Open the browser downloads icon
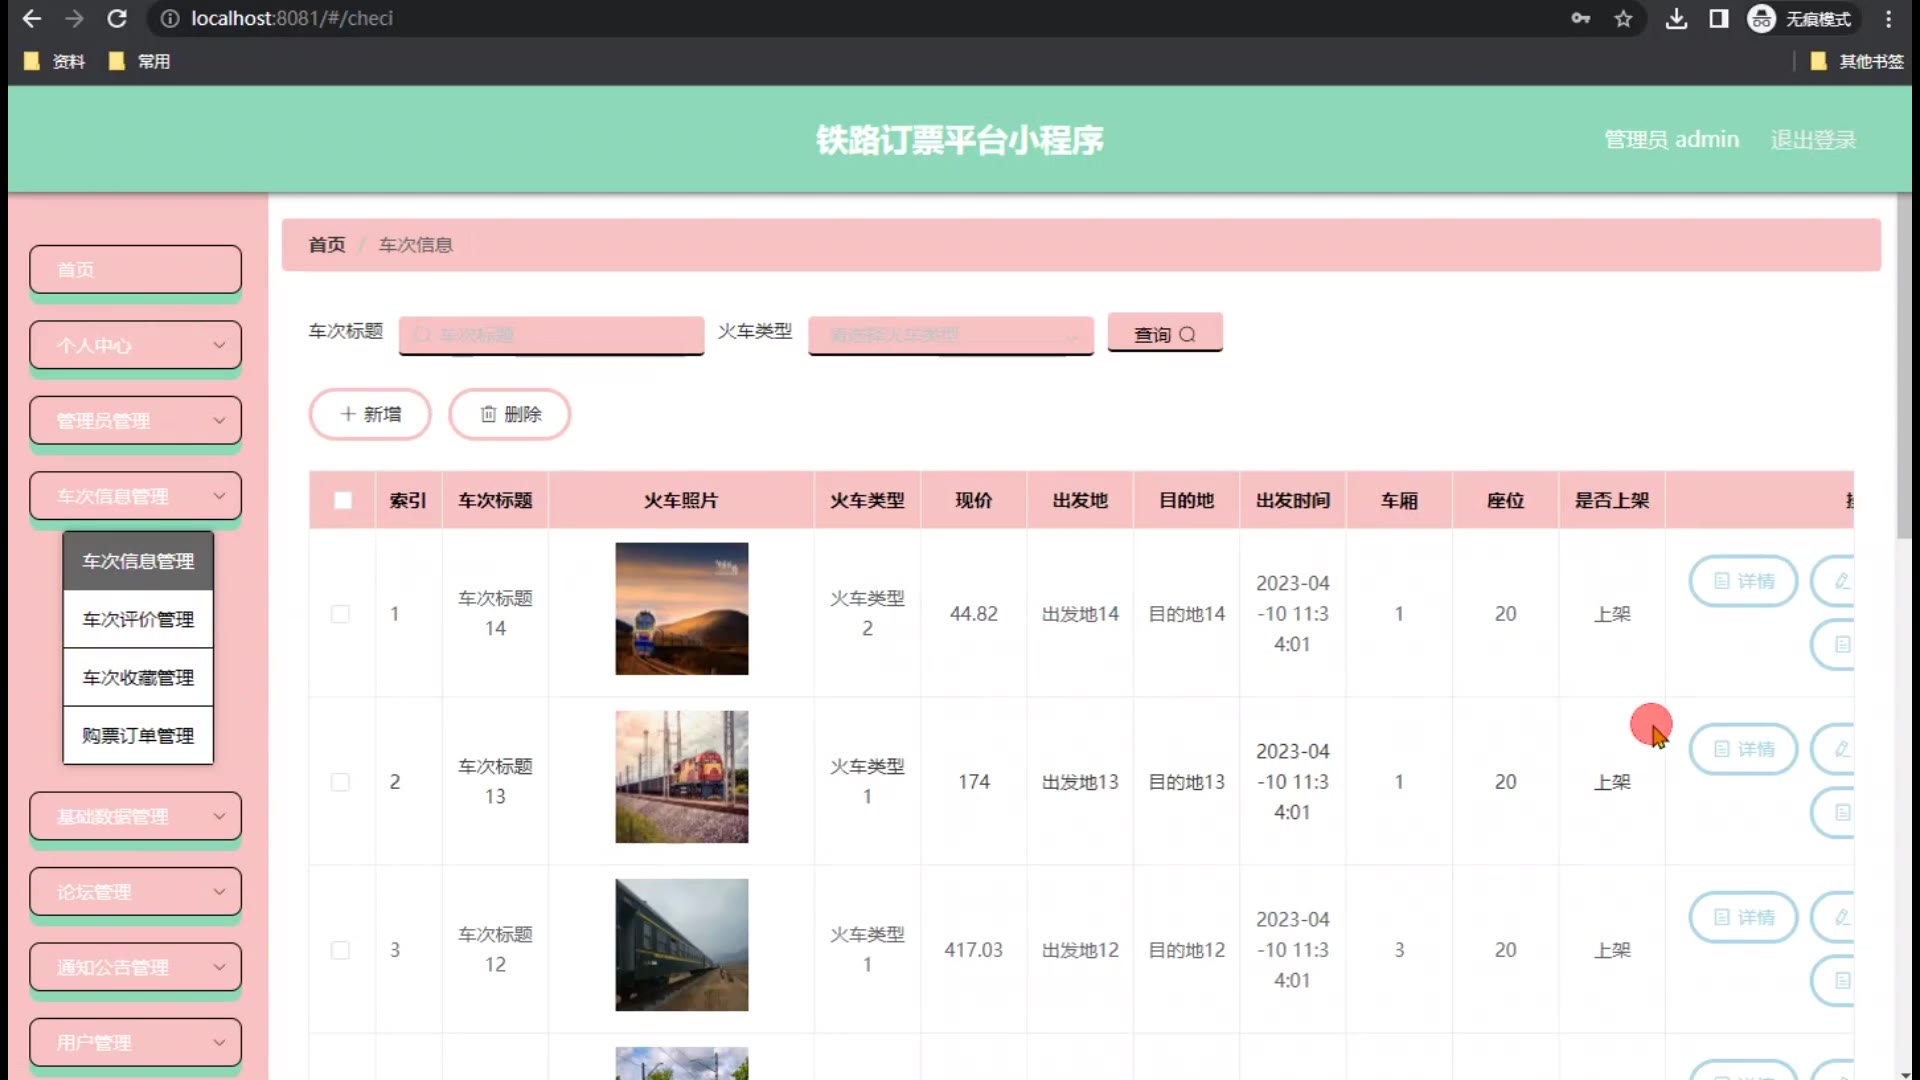Viewport: 1920px width, 1080px height. point(1676,18)
